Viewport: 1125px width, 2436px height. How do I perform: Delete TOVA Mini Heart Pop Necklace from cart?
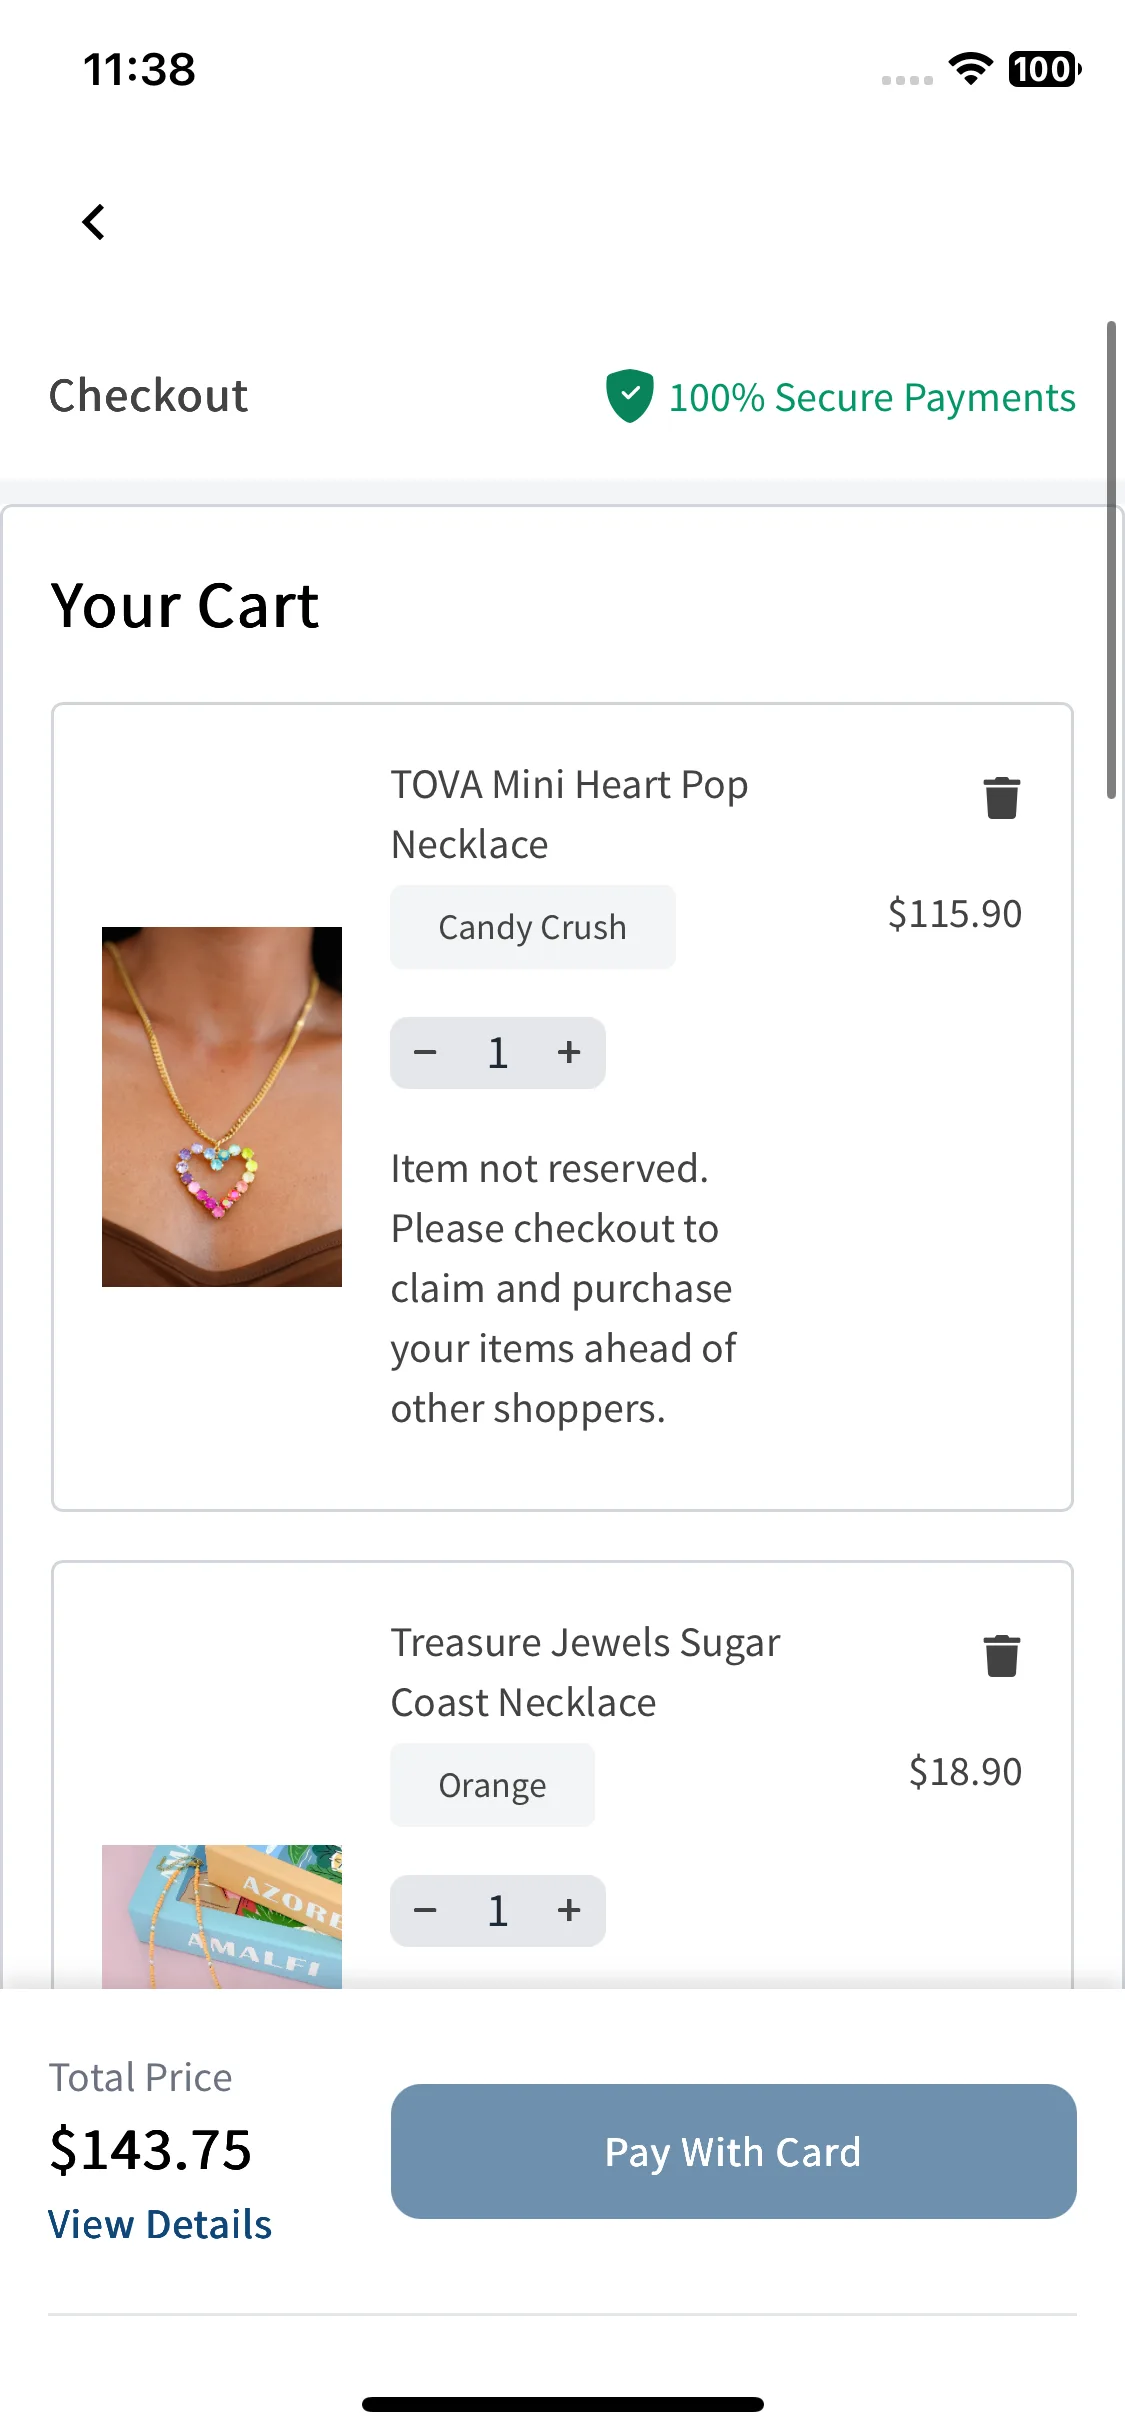(1001, 798)
